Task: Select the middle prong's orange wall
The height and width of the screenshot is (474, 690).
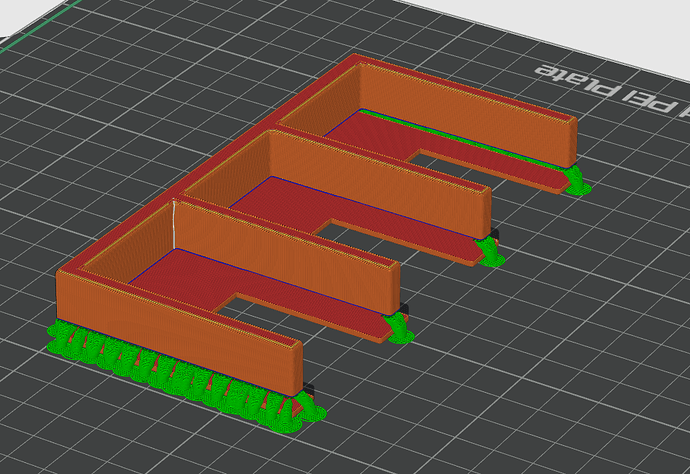Action: [x=380, y=185]
